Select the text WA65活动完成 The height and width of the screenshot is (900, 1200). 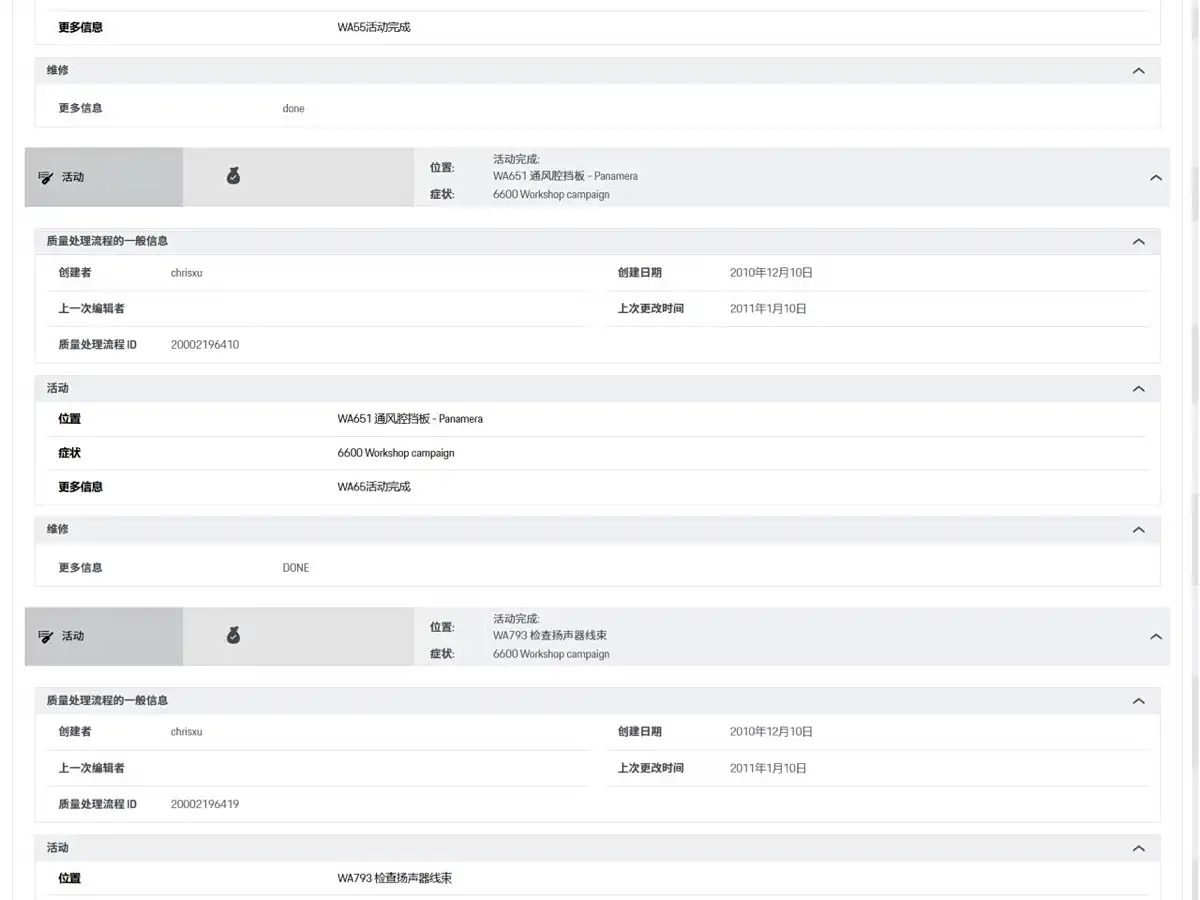pyautogui.click(x=374, y=486)
